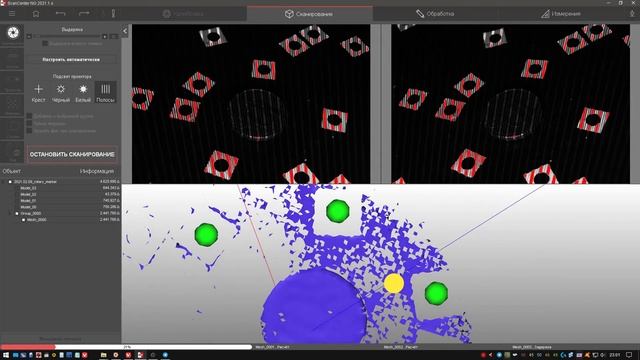
Task: Open the Windows notification center icon
Action: 630,355
